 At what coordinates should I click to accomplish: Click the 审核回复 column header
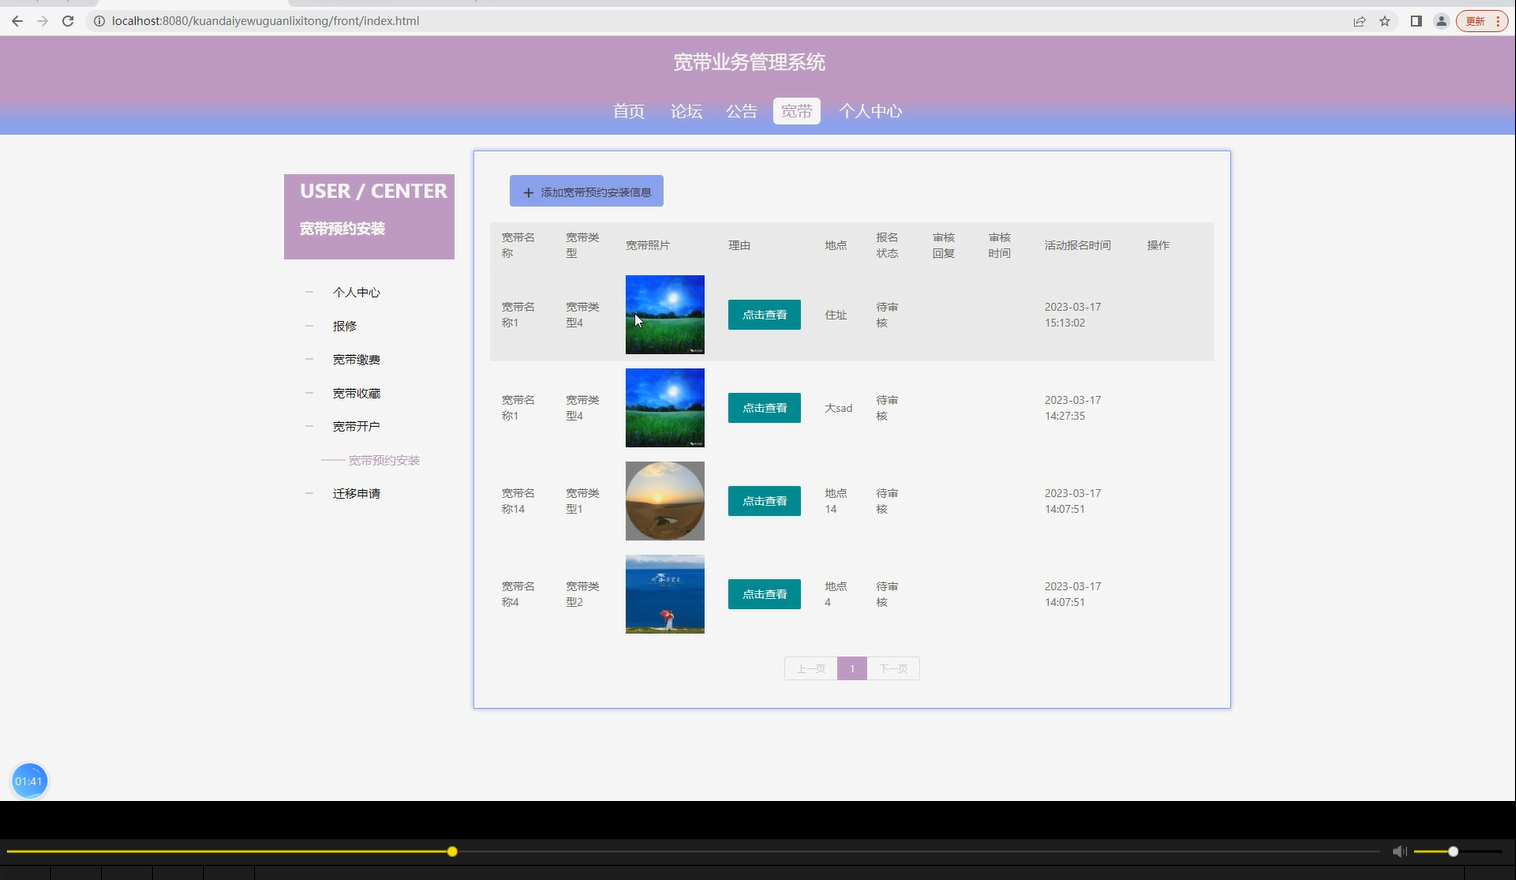[x=943, y=245]
